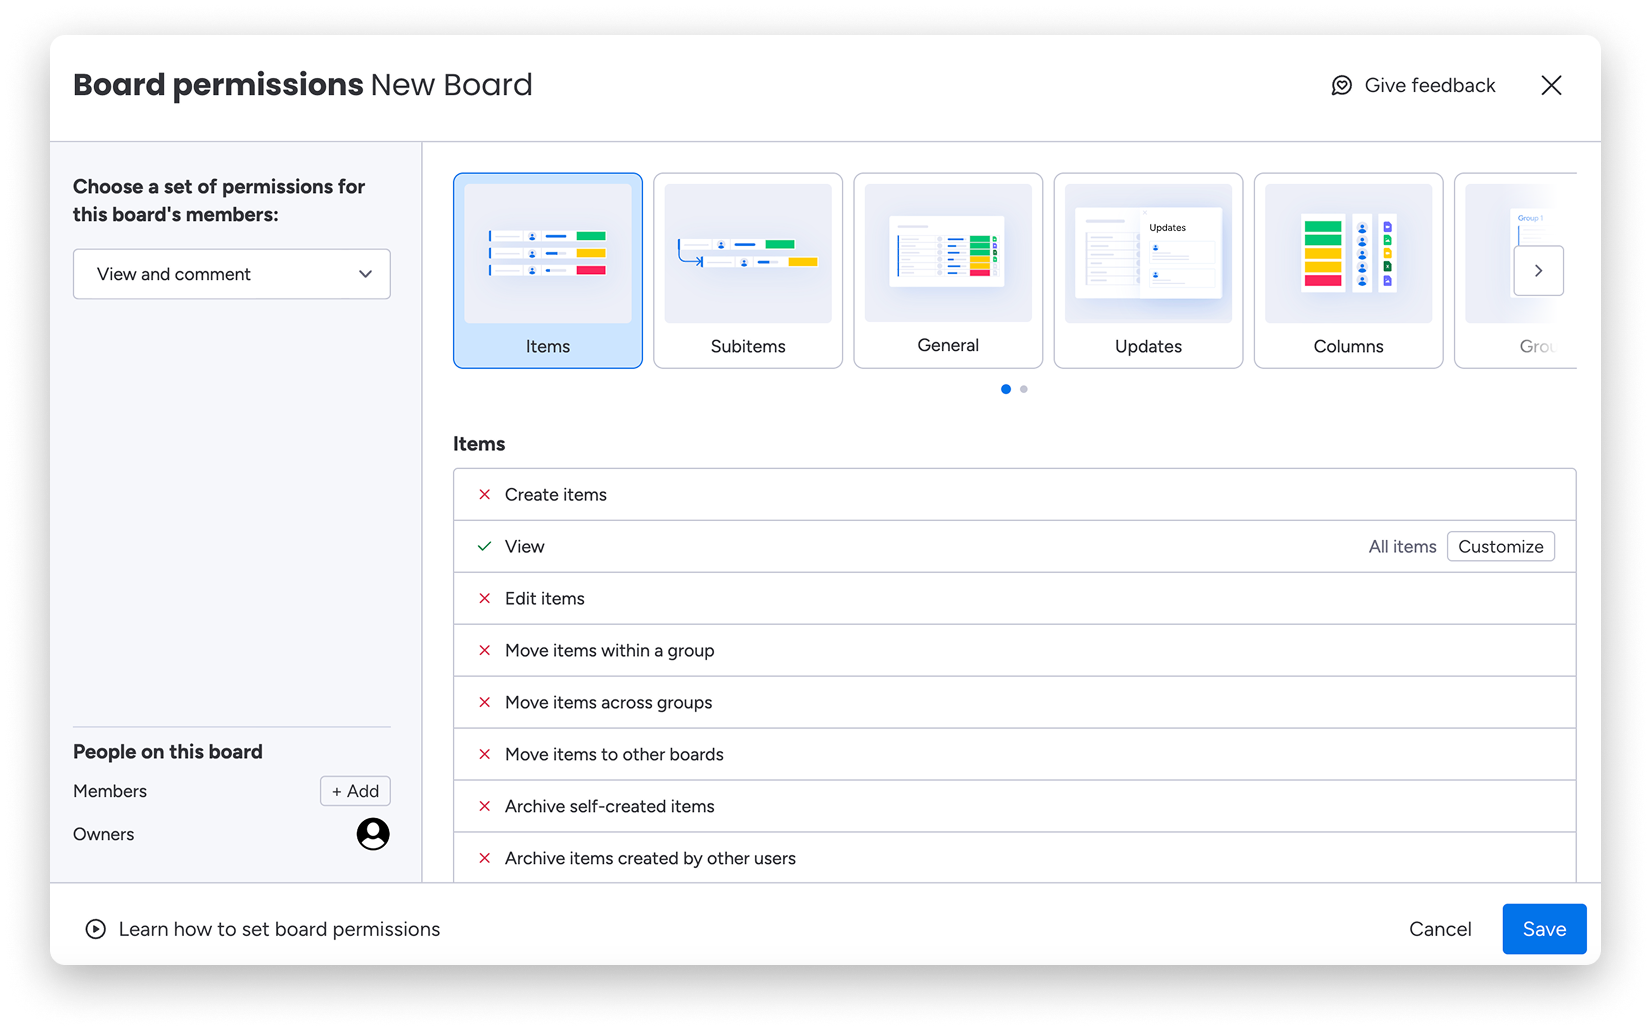Save the board permissions
The image size is (1651, 1030).
coord(1544,929)
